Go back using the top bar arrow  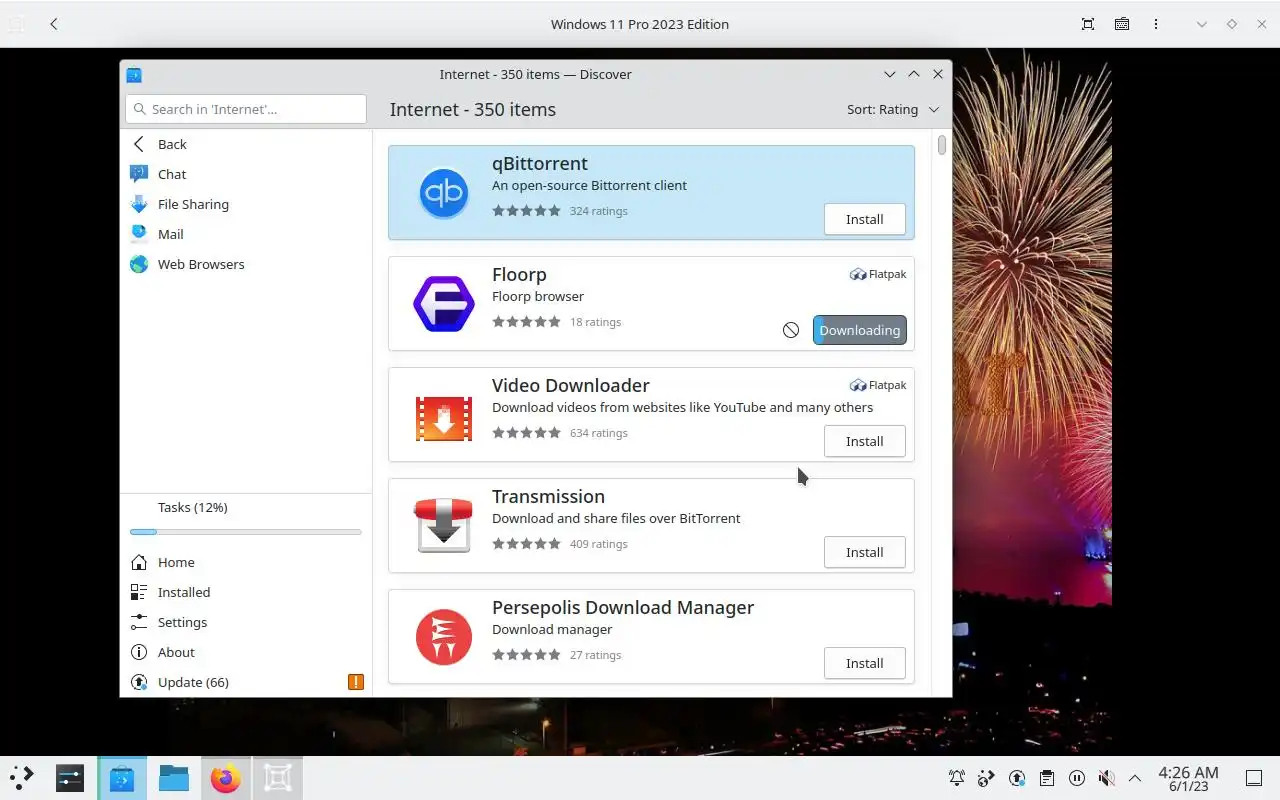point(54,24)
